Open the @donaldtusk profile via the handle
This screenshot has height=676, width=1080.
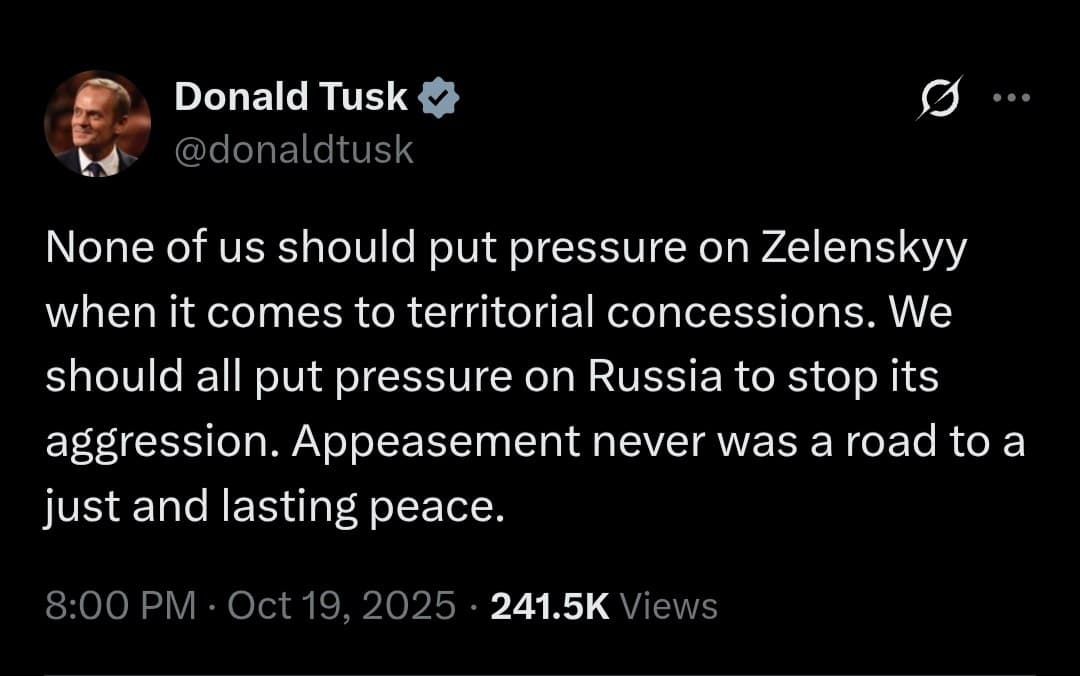(294, 150)
